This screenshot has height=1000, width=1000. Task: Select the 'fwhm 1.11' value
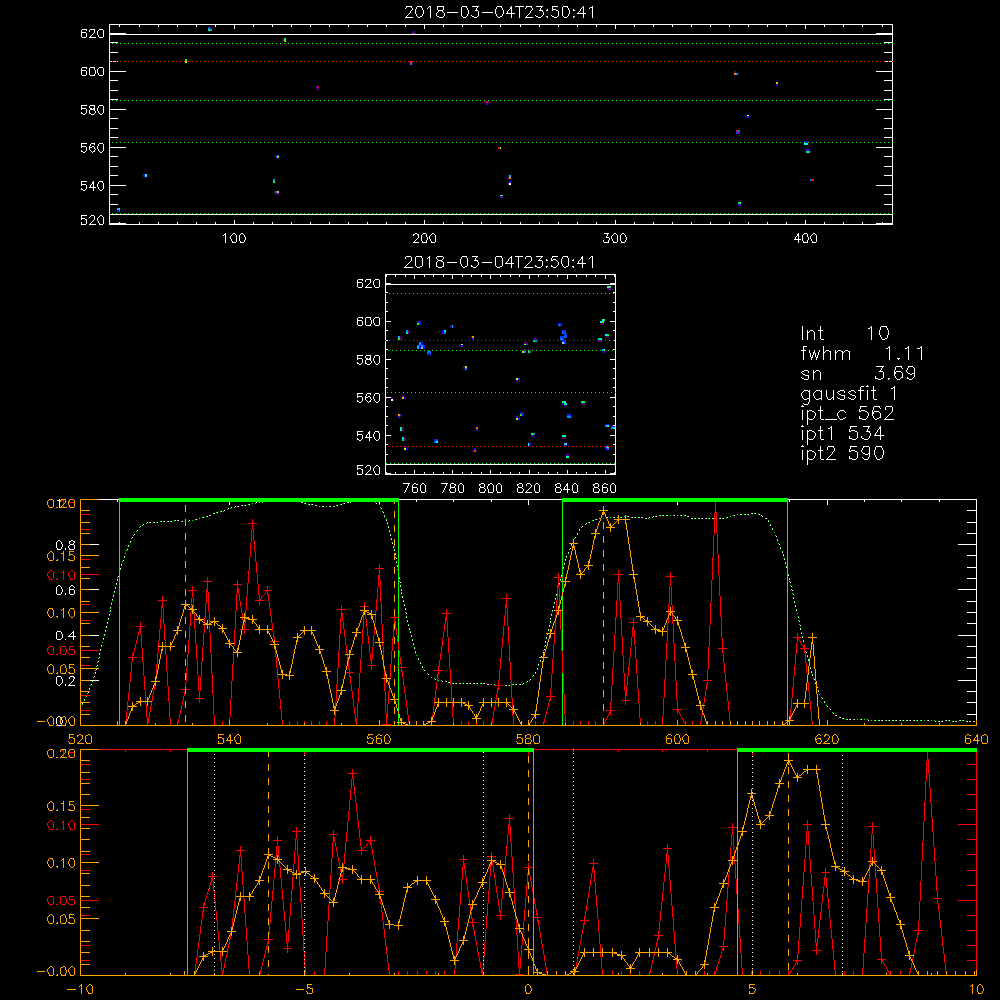coord(862,353)
